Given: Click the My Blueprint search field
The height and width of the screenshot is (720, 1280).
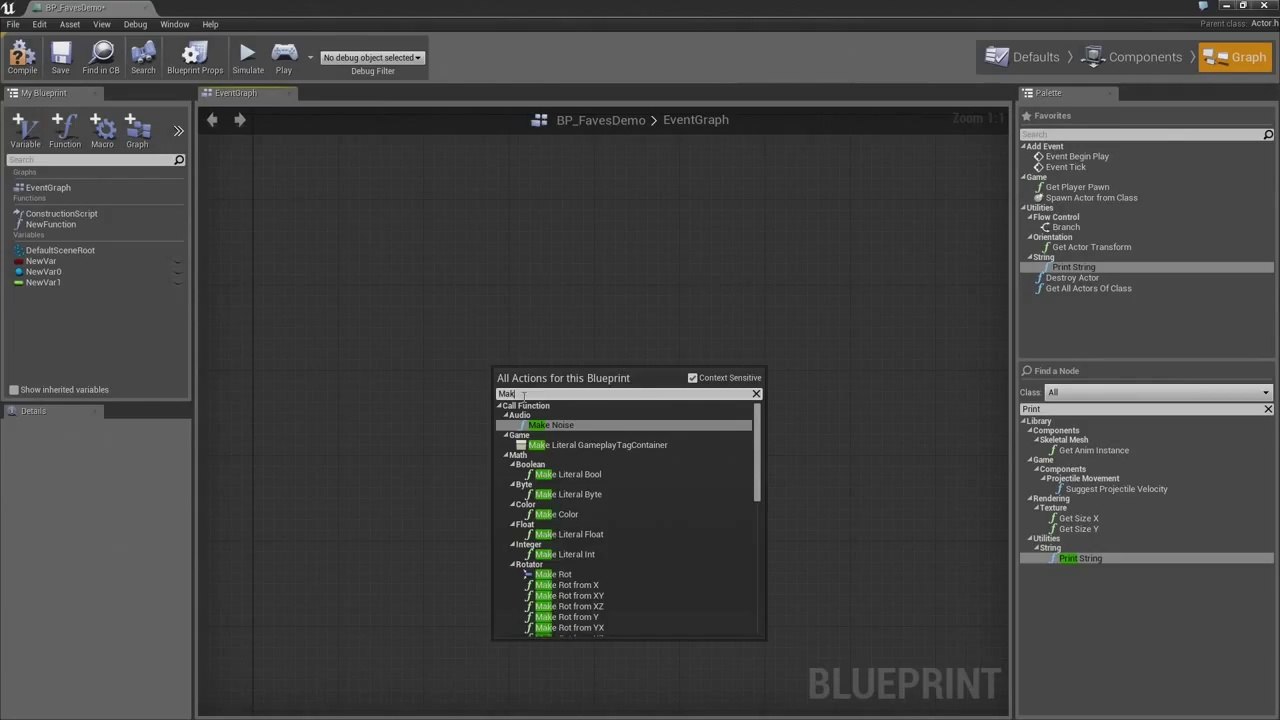Looking at the screenshot, I should [96, 160].
